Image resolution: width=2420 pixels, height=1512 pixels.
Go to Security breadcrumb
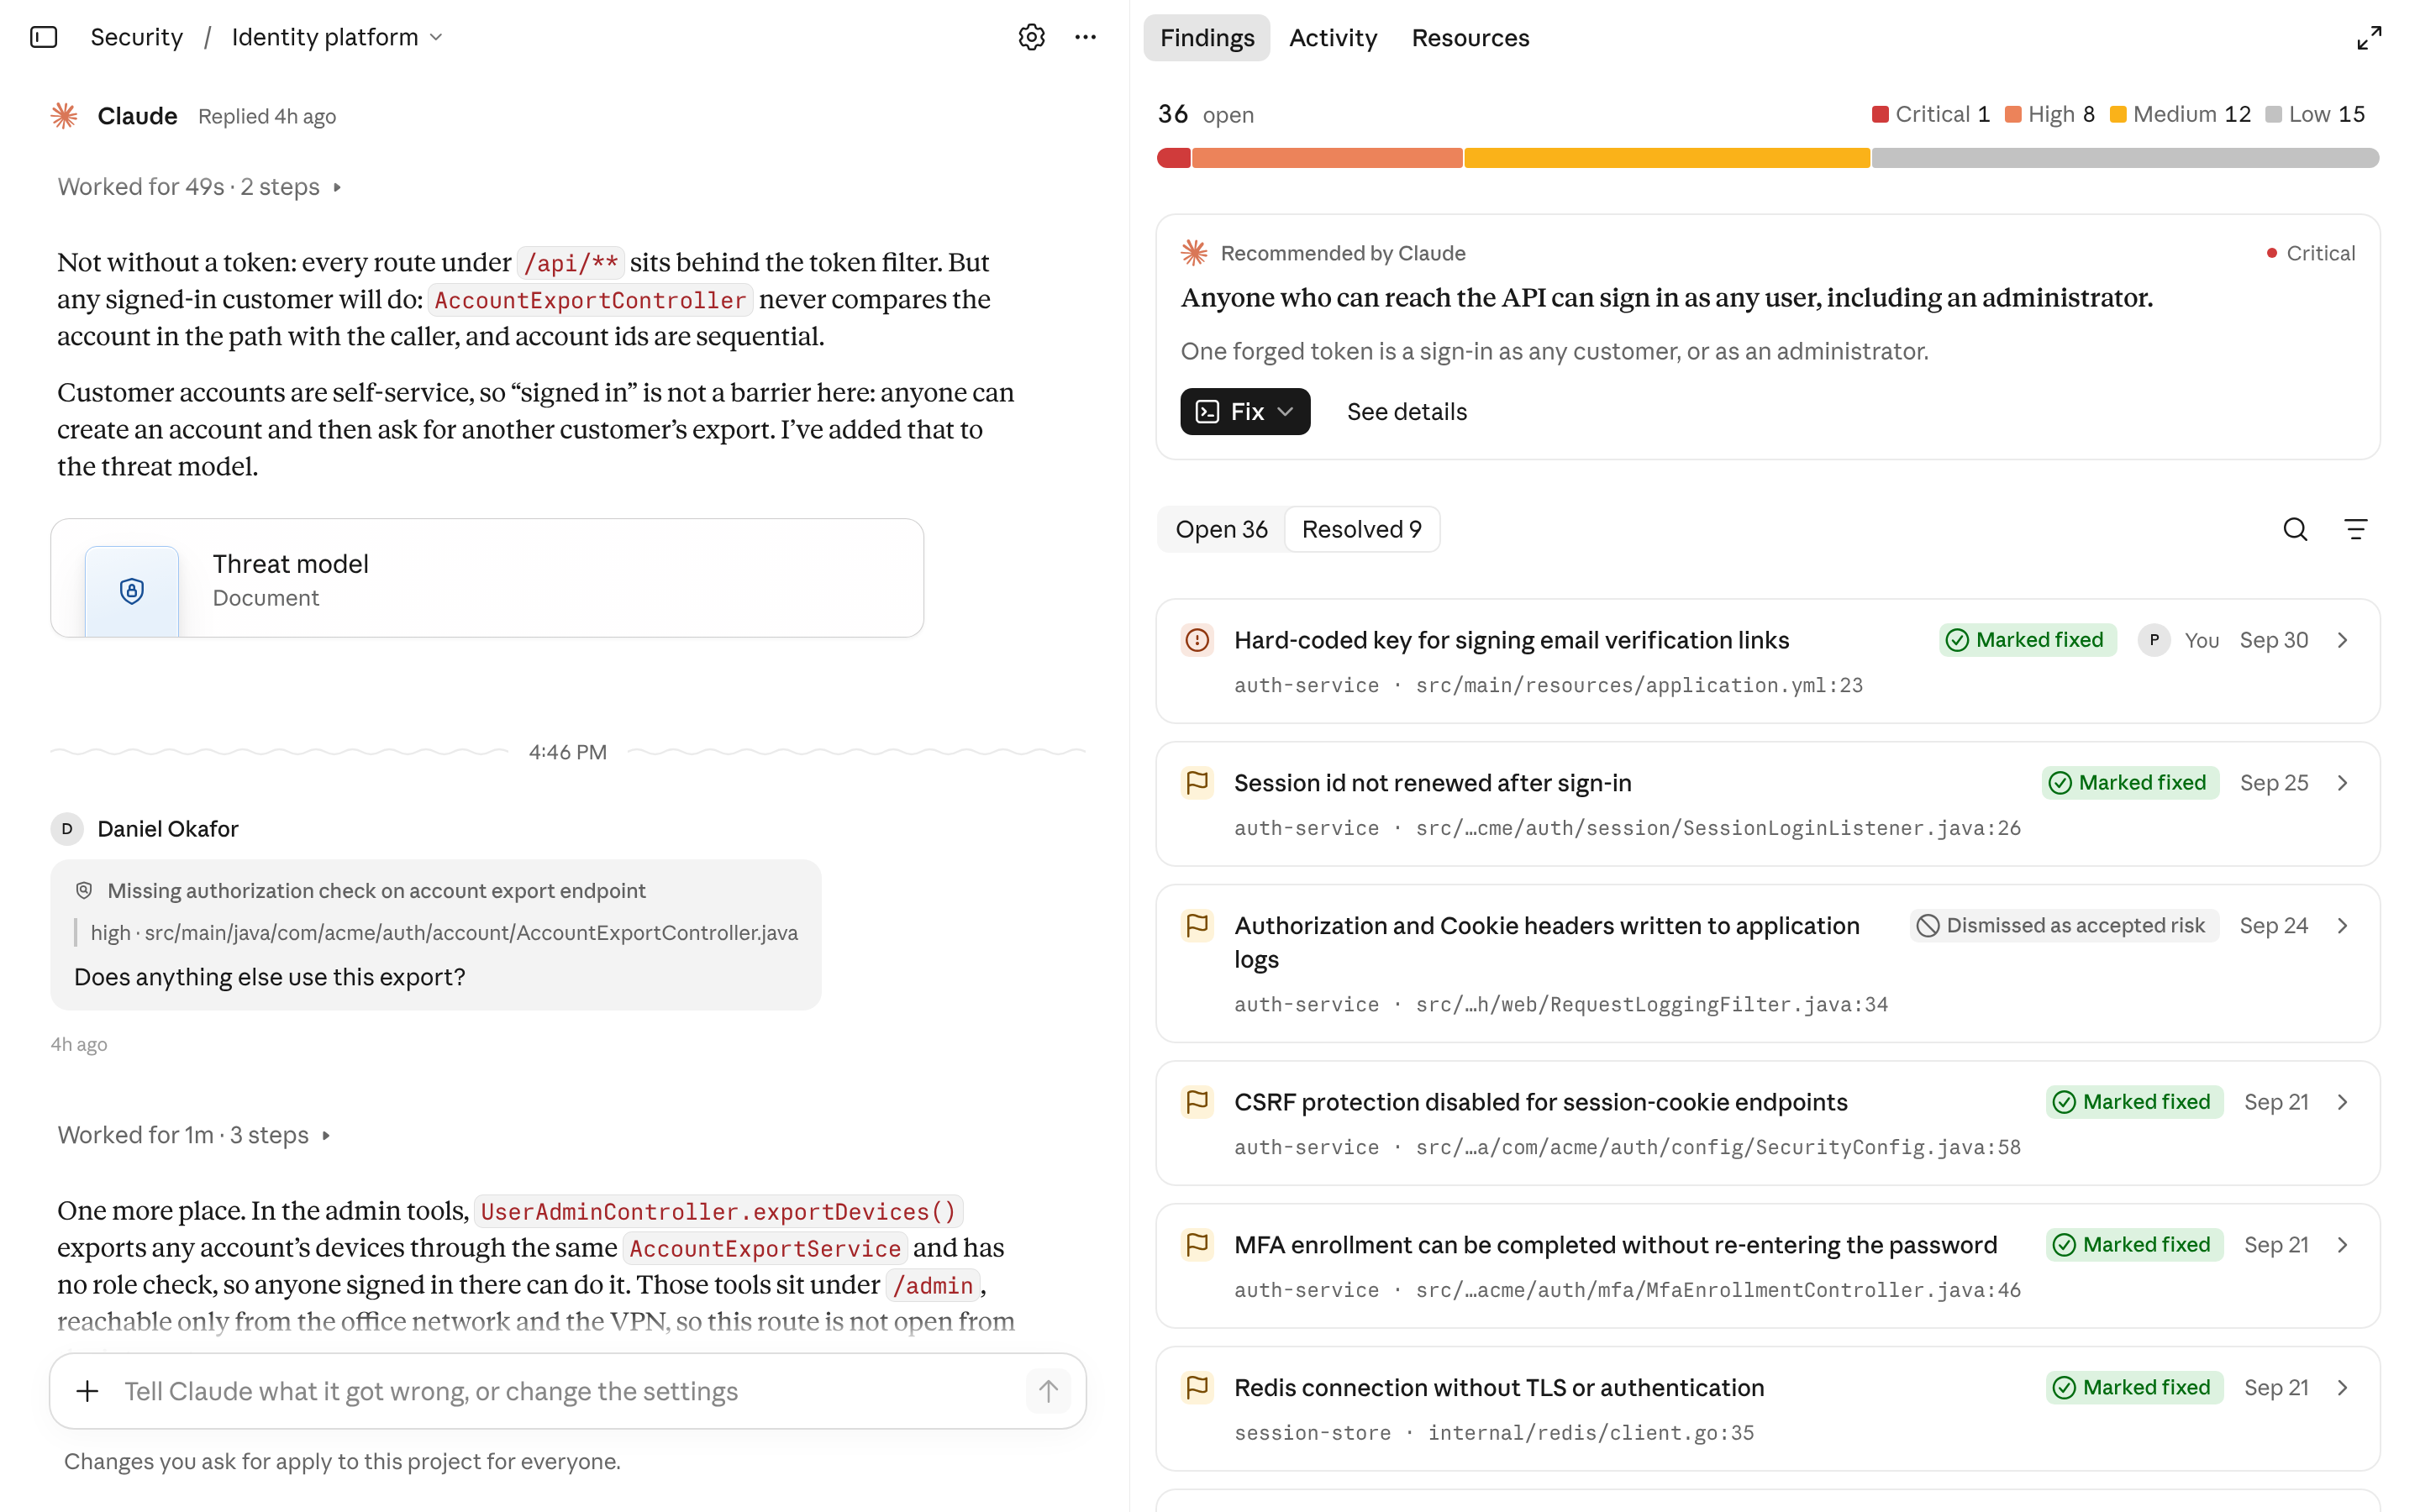[136, 37]
